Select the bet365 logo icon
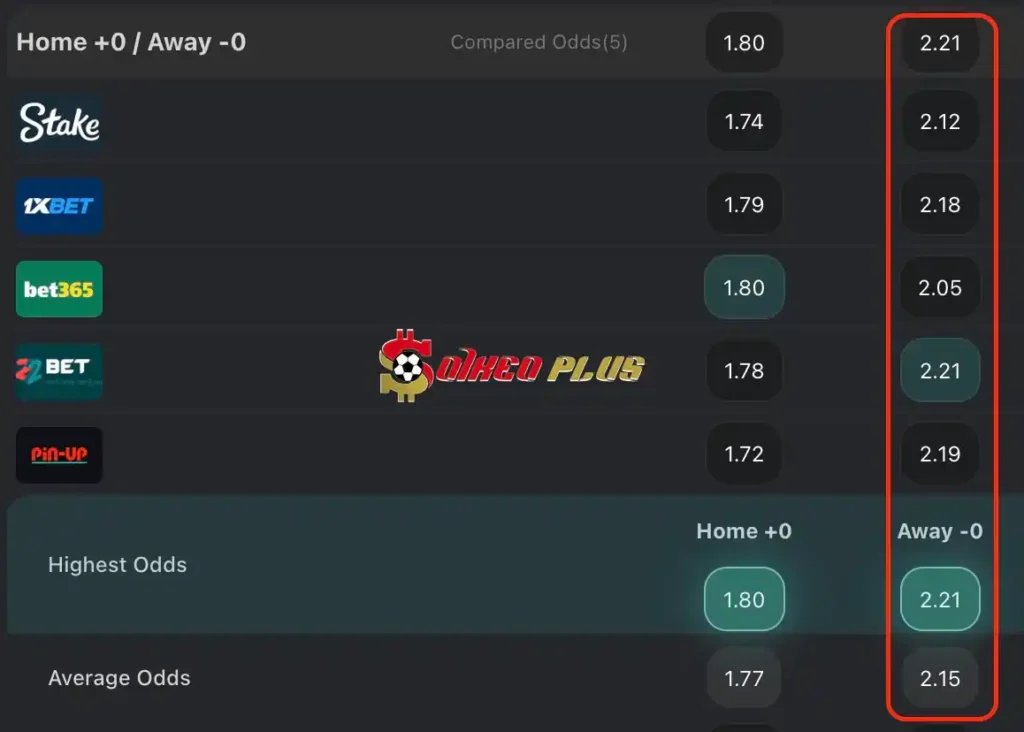This screenshot has width=1024, height=732. pos(59,289)
